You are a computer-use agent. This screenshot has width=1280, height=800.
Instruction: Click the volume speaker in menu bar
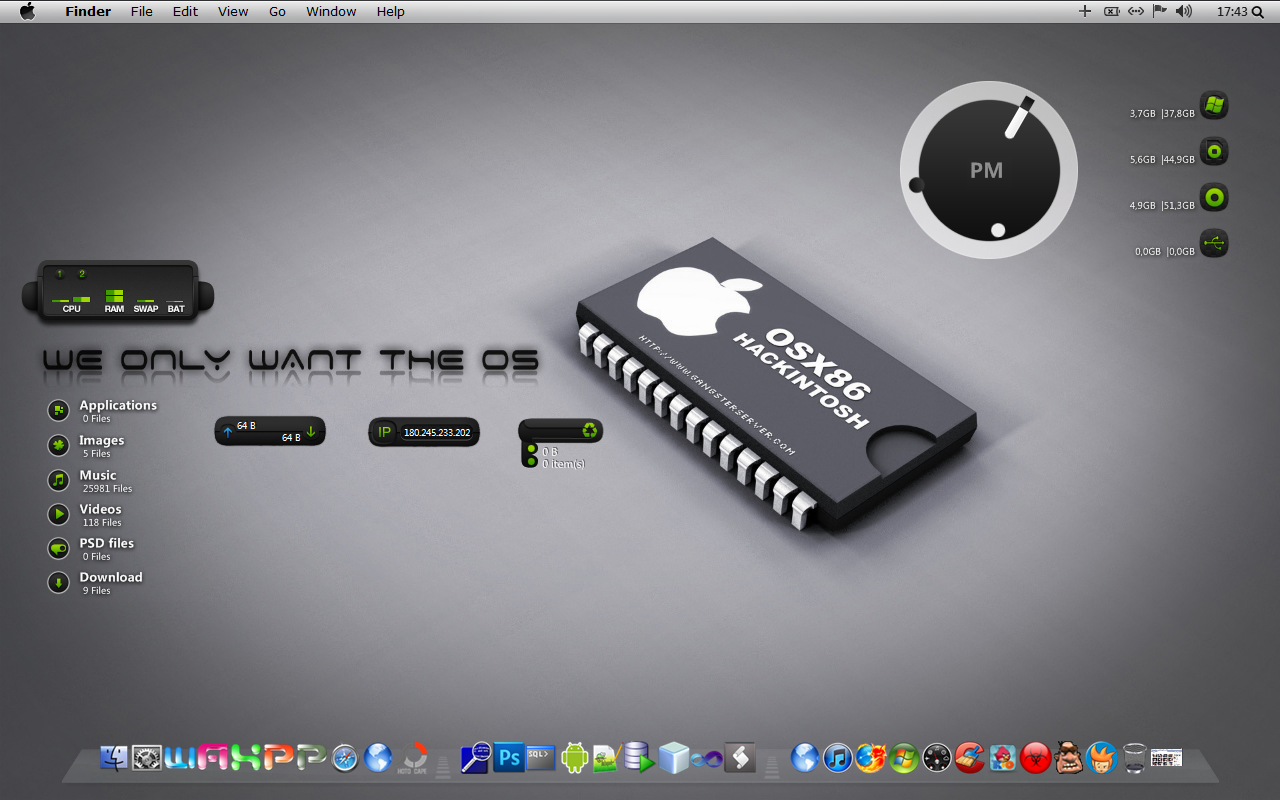[x=1185, y=11]
